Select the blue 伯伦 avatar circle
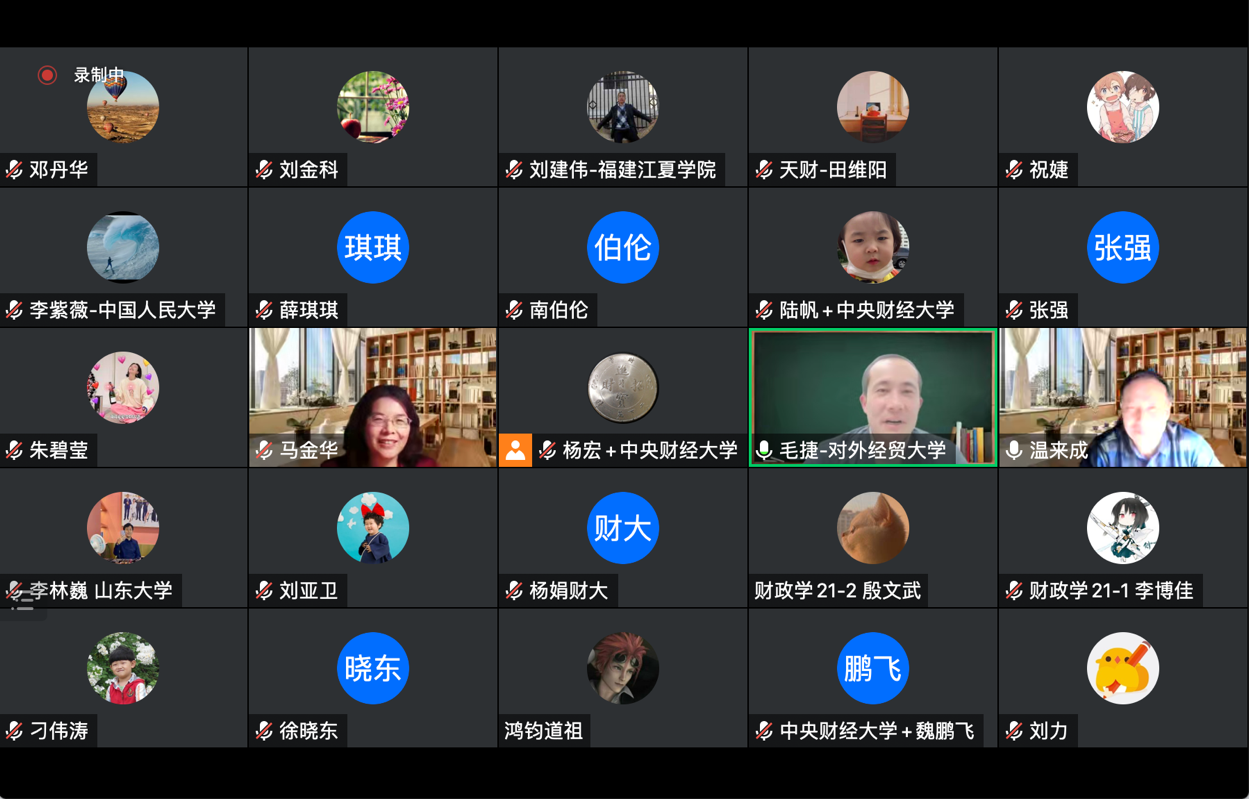 pyautogui.click(x=623, y=247)
